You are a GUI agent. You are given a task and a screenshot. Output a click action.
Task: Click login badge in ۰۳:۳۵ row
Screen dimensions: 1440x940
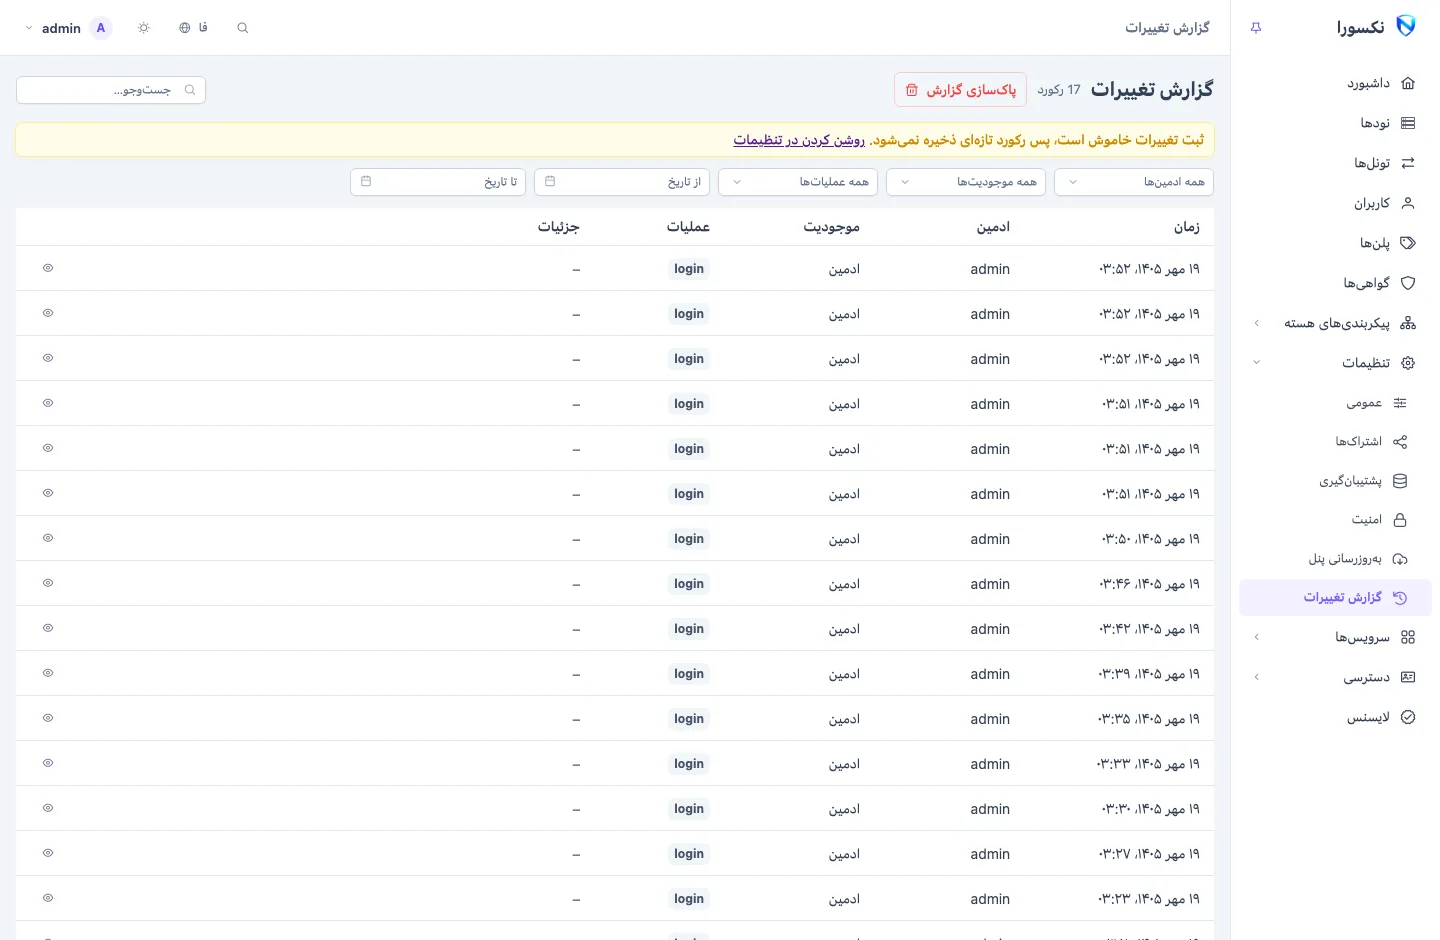point(689,719)
